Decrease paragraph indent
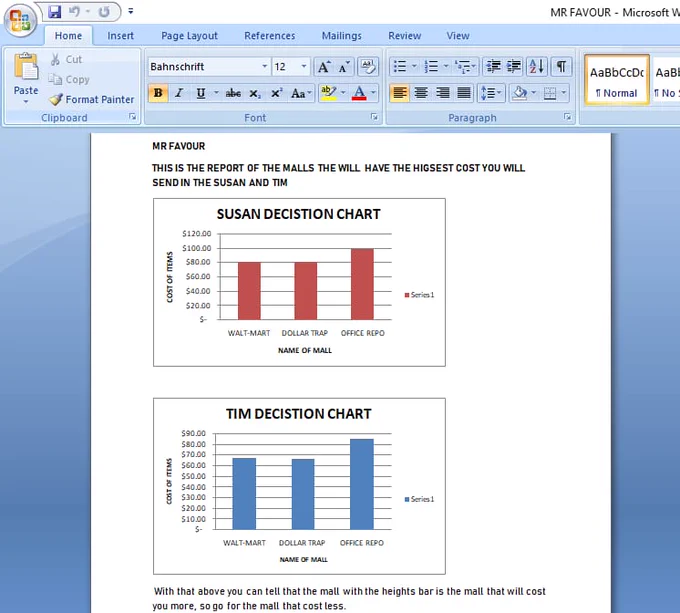Viewport: 680px width, 613px height. point(493,67)
